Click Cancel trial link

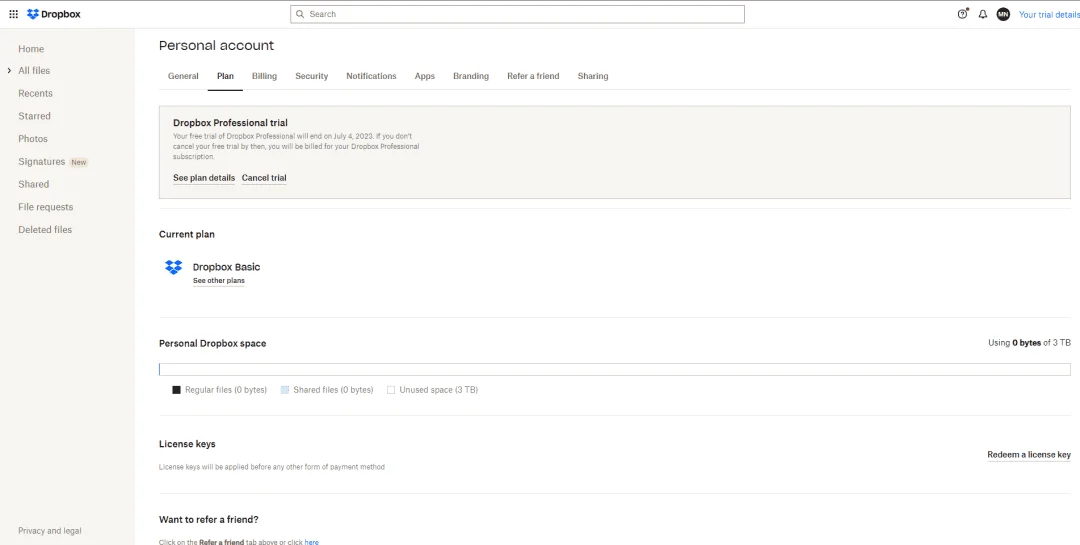click(x=264, y=178)
